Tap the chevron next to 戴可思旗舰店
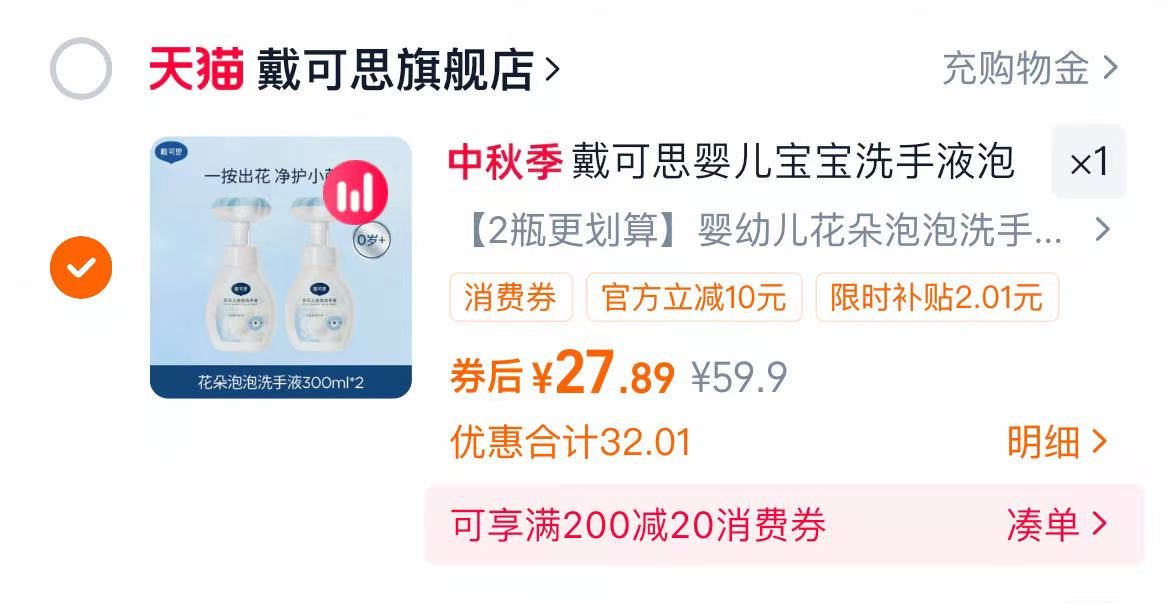1170x603 pixels. 552,69
